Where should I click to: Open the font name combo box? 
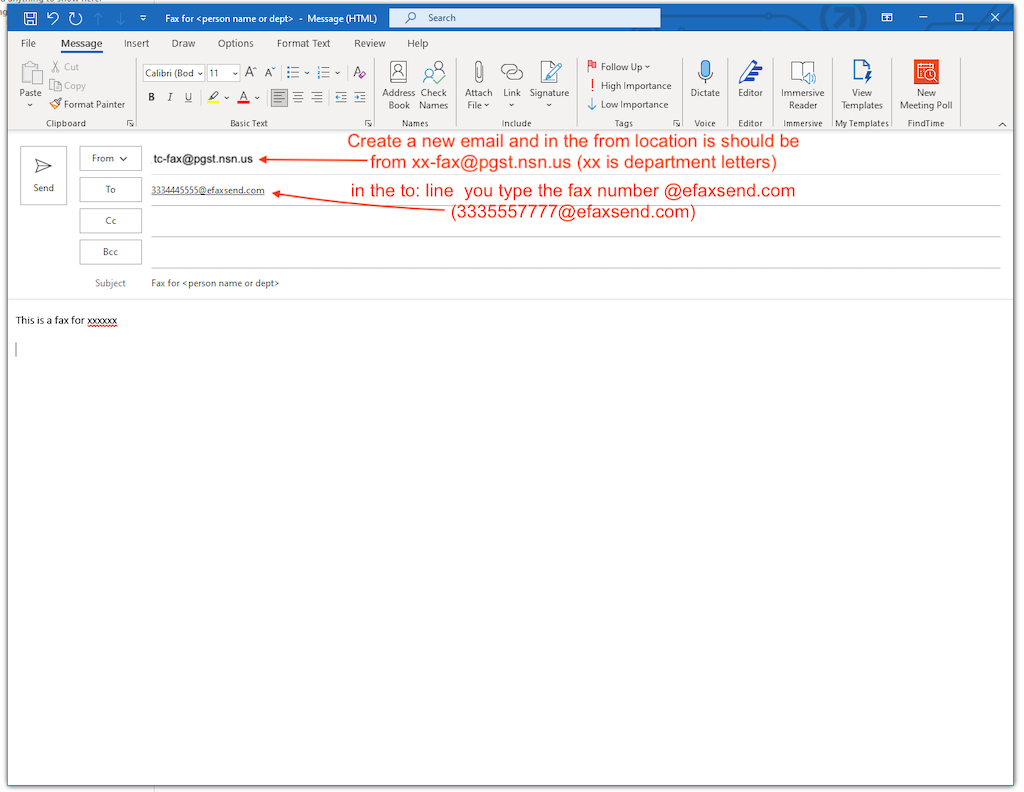174,73
